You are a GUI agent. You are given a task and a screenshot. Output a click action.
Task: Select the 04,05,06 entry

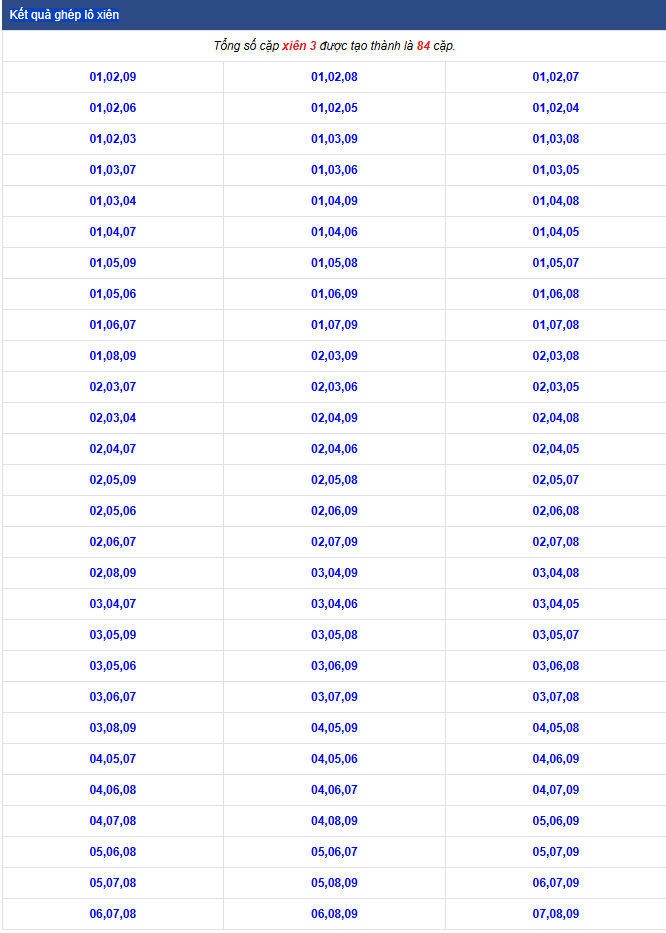point(334,759)
